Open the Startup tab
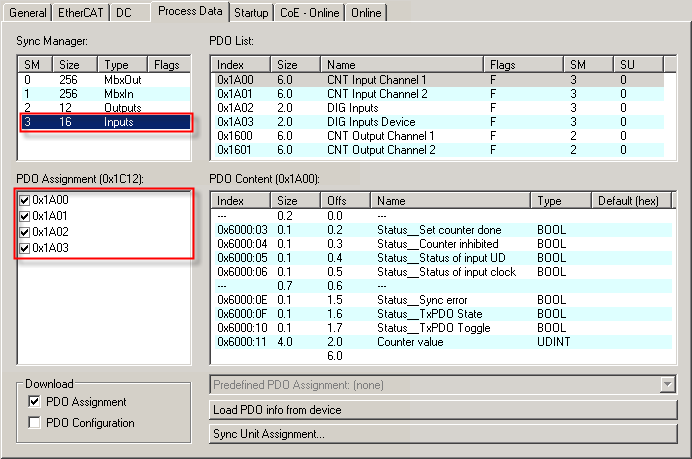Screen dimensions: 692x459 (x=251, y=13)
